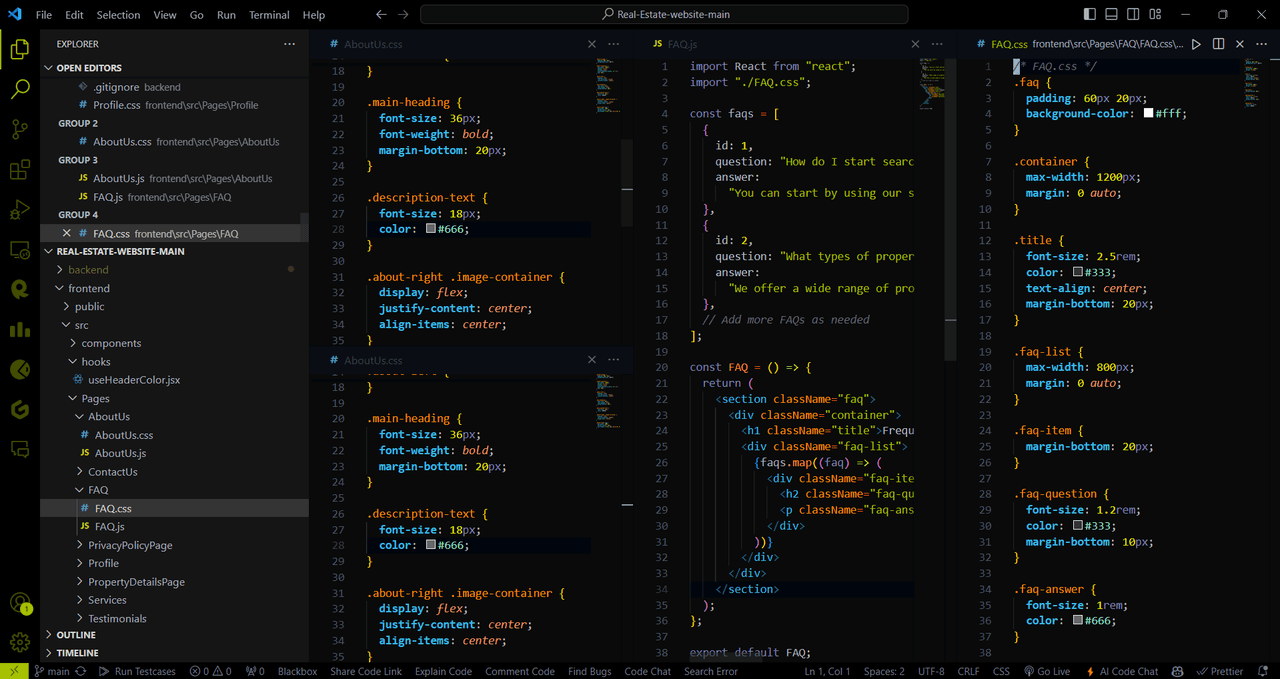Click the Manage gear icon

click(19, 642)
